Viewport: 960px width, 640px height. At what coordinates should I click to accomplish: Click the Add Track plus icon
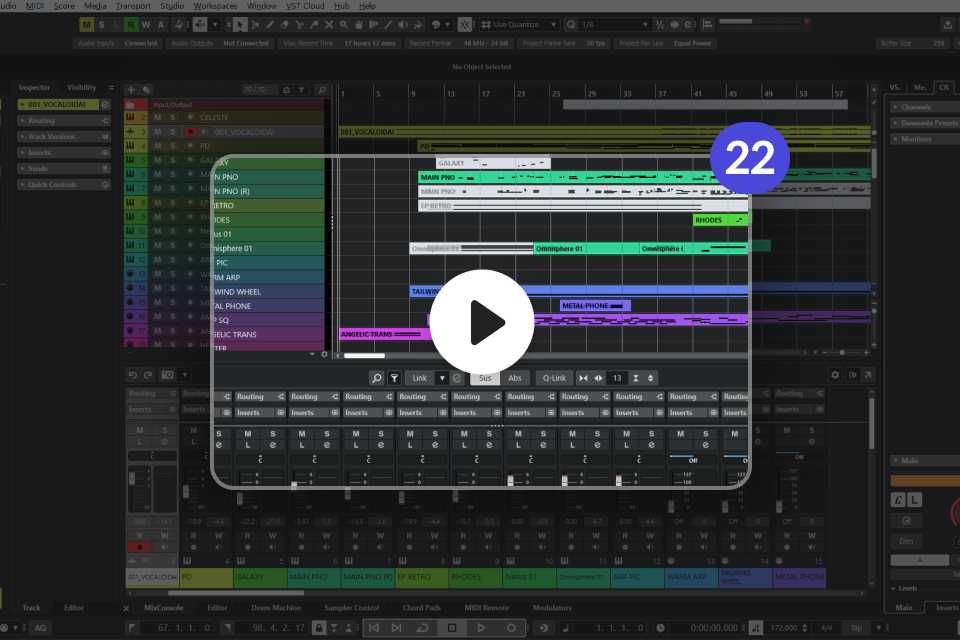131,89
